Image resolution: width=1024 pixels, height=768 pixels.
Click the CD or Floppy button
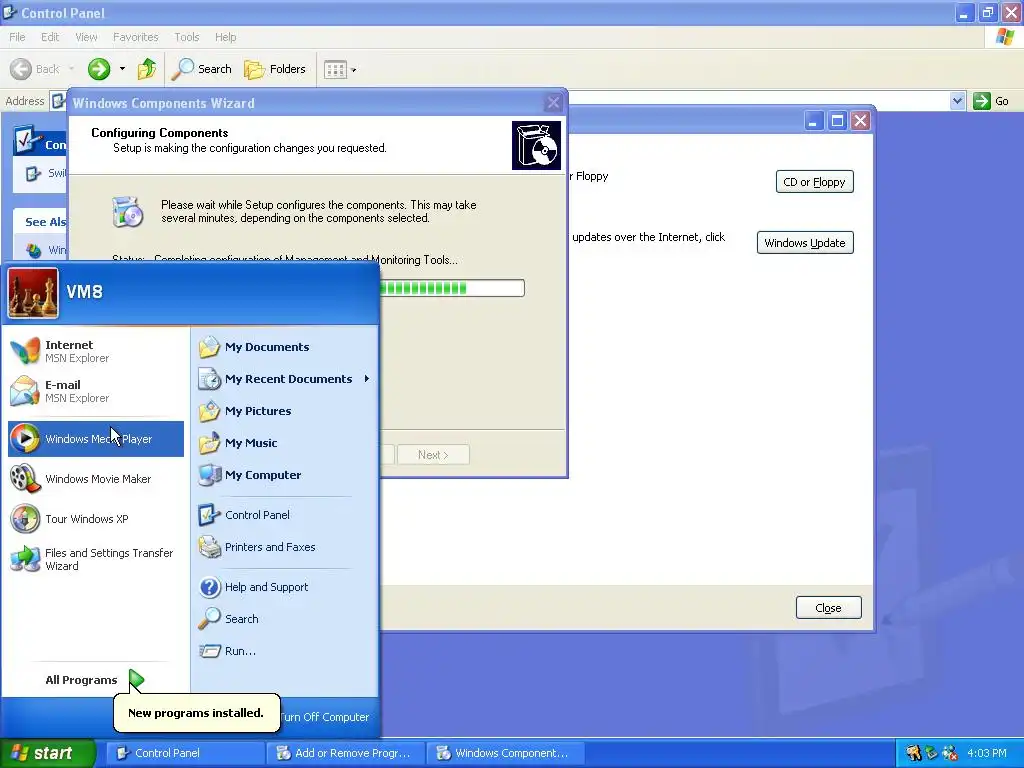(x=814, y=182)
